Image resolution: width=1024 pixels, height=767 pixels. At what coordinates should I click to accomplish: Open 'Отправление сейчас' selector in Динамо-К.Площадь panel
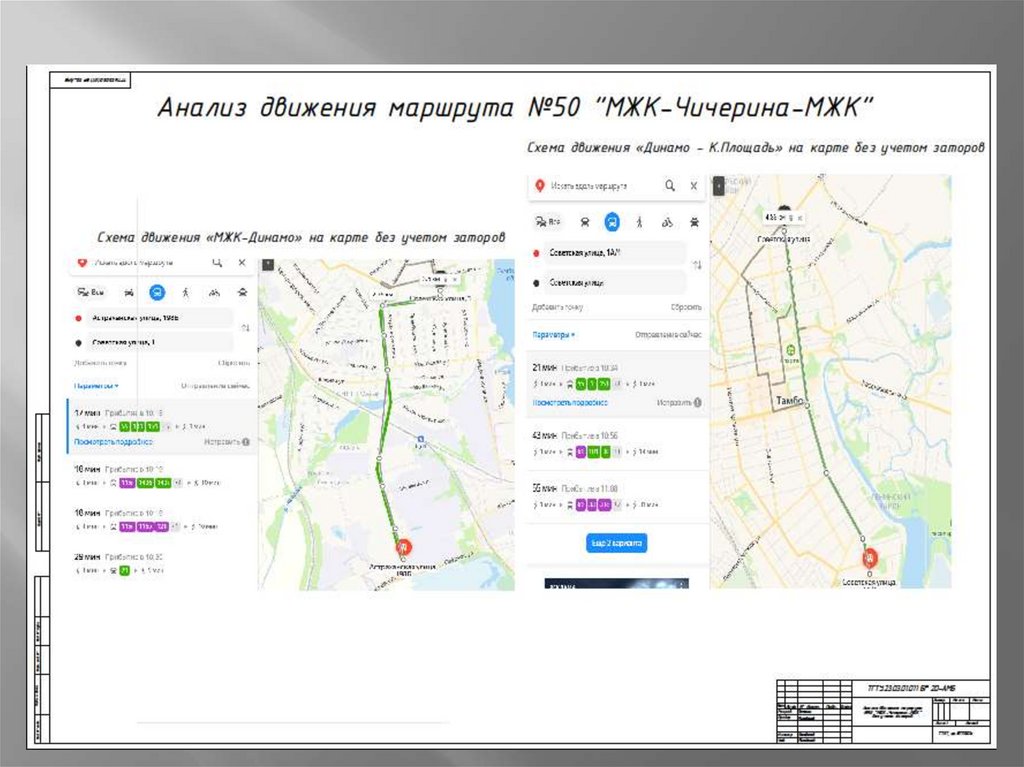[x=668, y=335]
